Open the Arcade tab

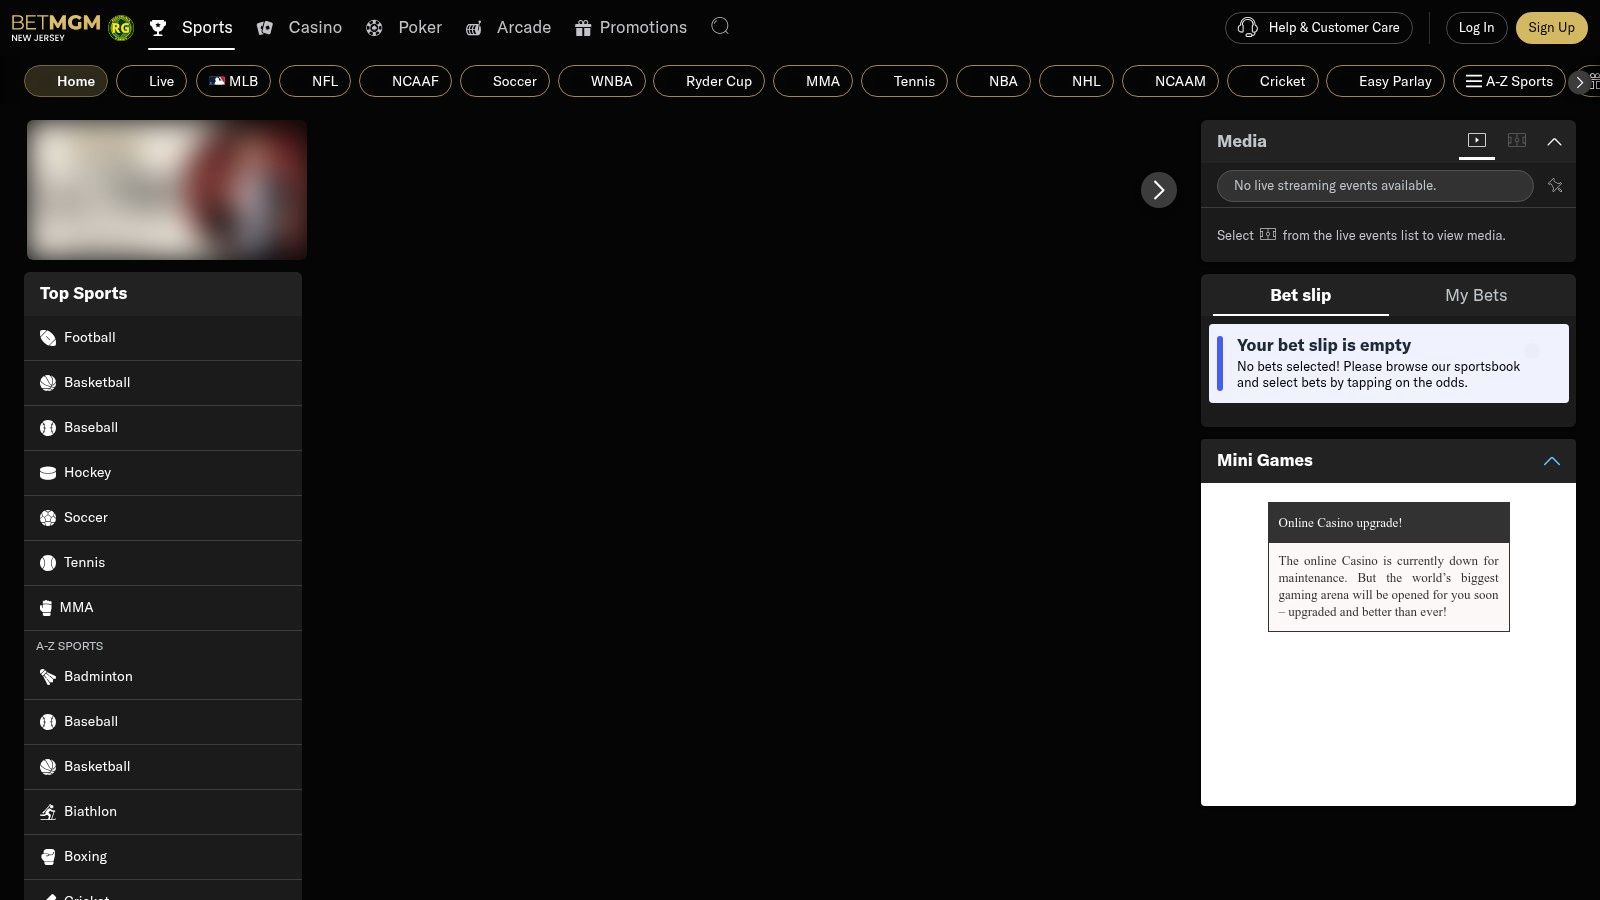click(x=508, y=28)
